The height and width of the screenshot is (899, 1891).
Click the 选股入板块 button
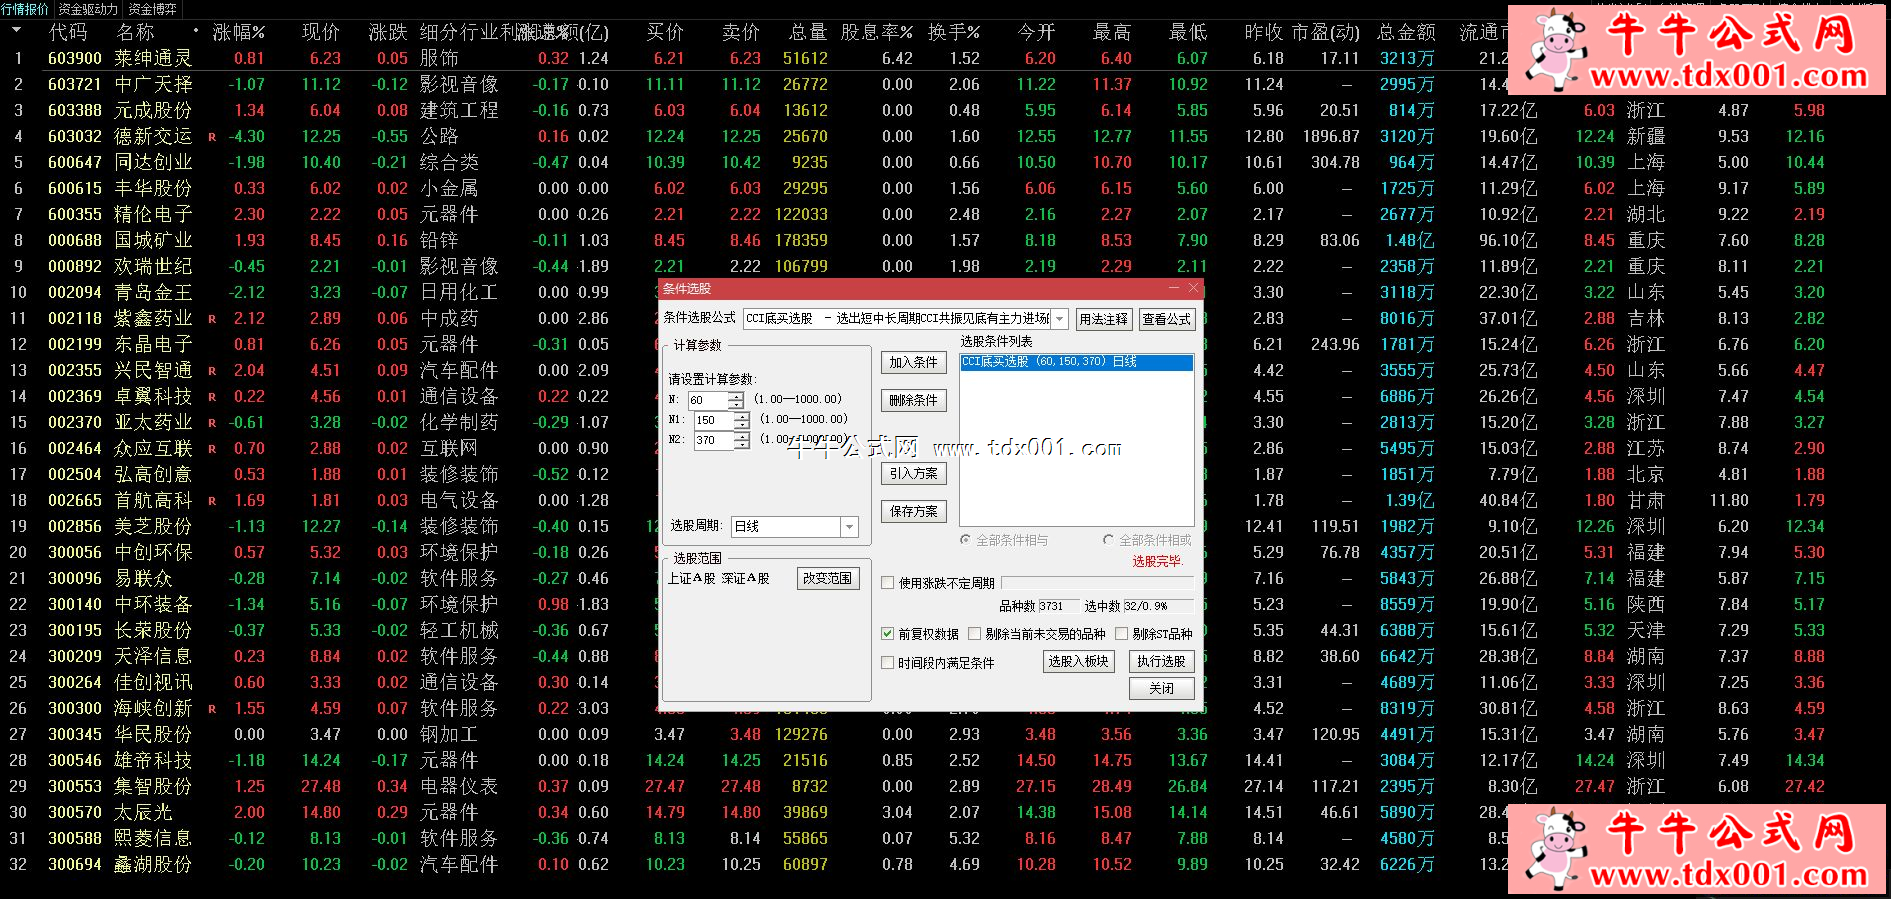pyautogui.click(x=1078, y=661)
